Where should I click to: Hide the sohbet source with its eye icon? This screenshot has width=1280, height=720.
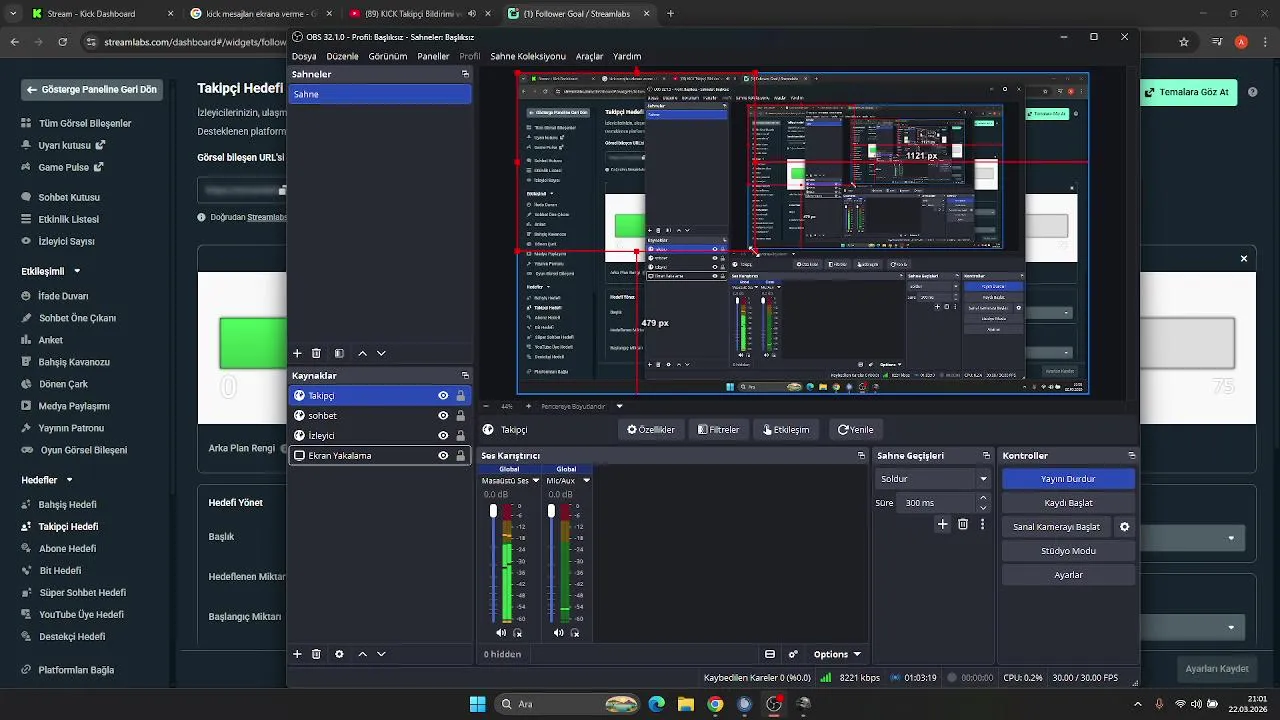tap(443, 416)
